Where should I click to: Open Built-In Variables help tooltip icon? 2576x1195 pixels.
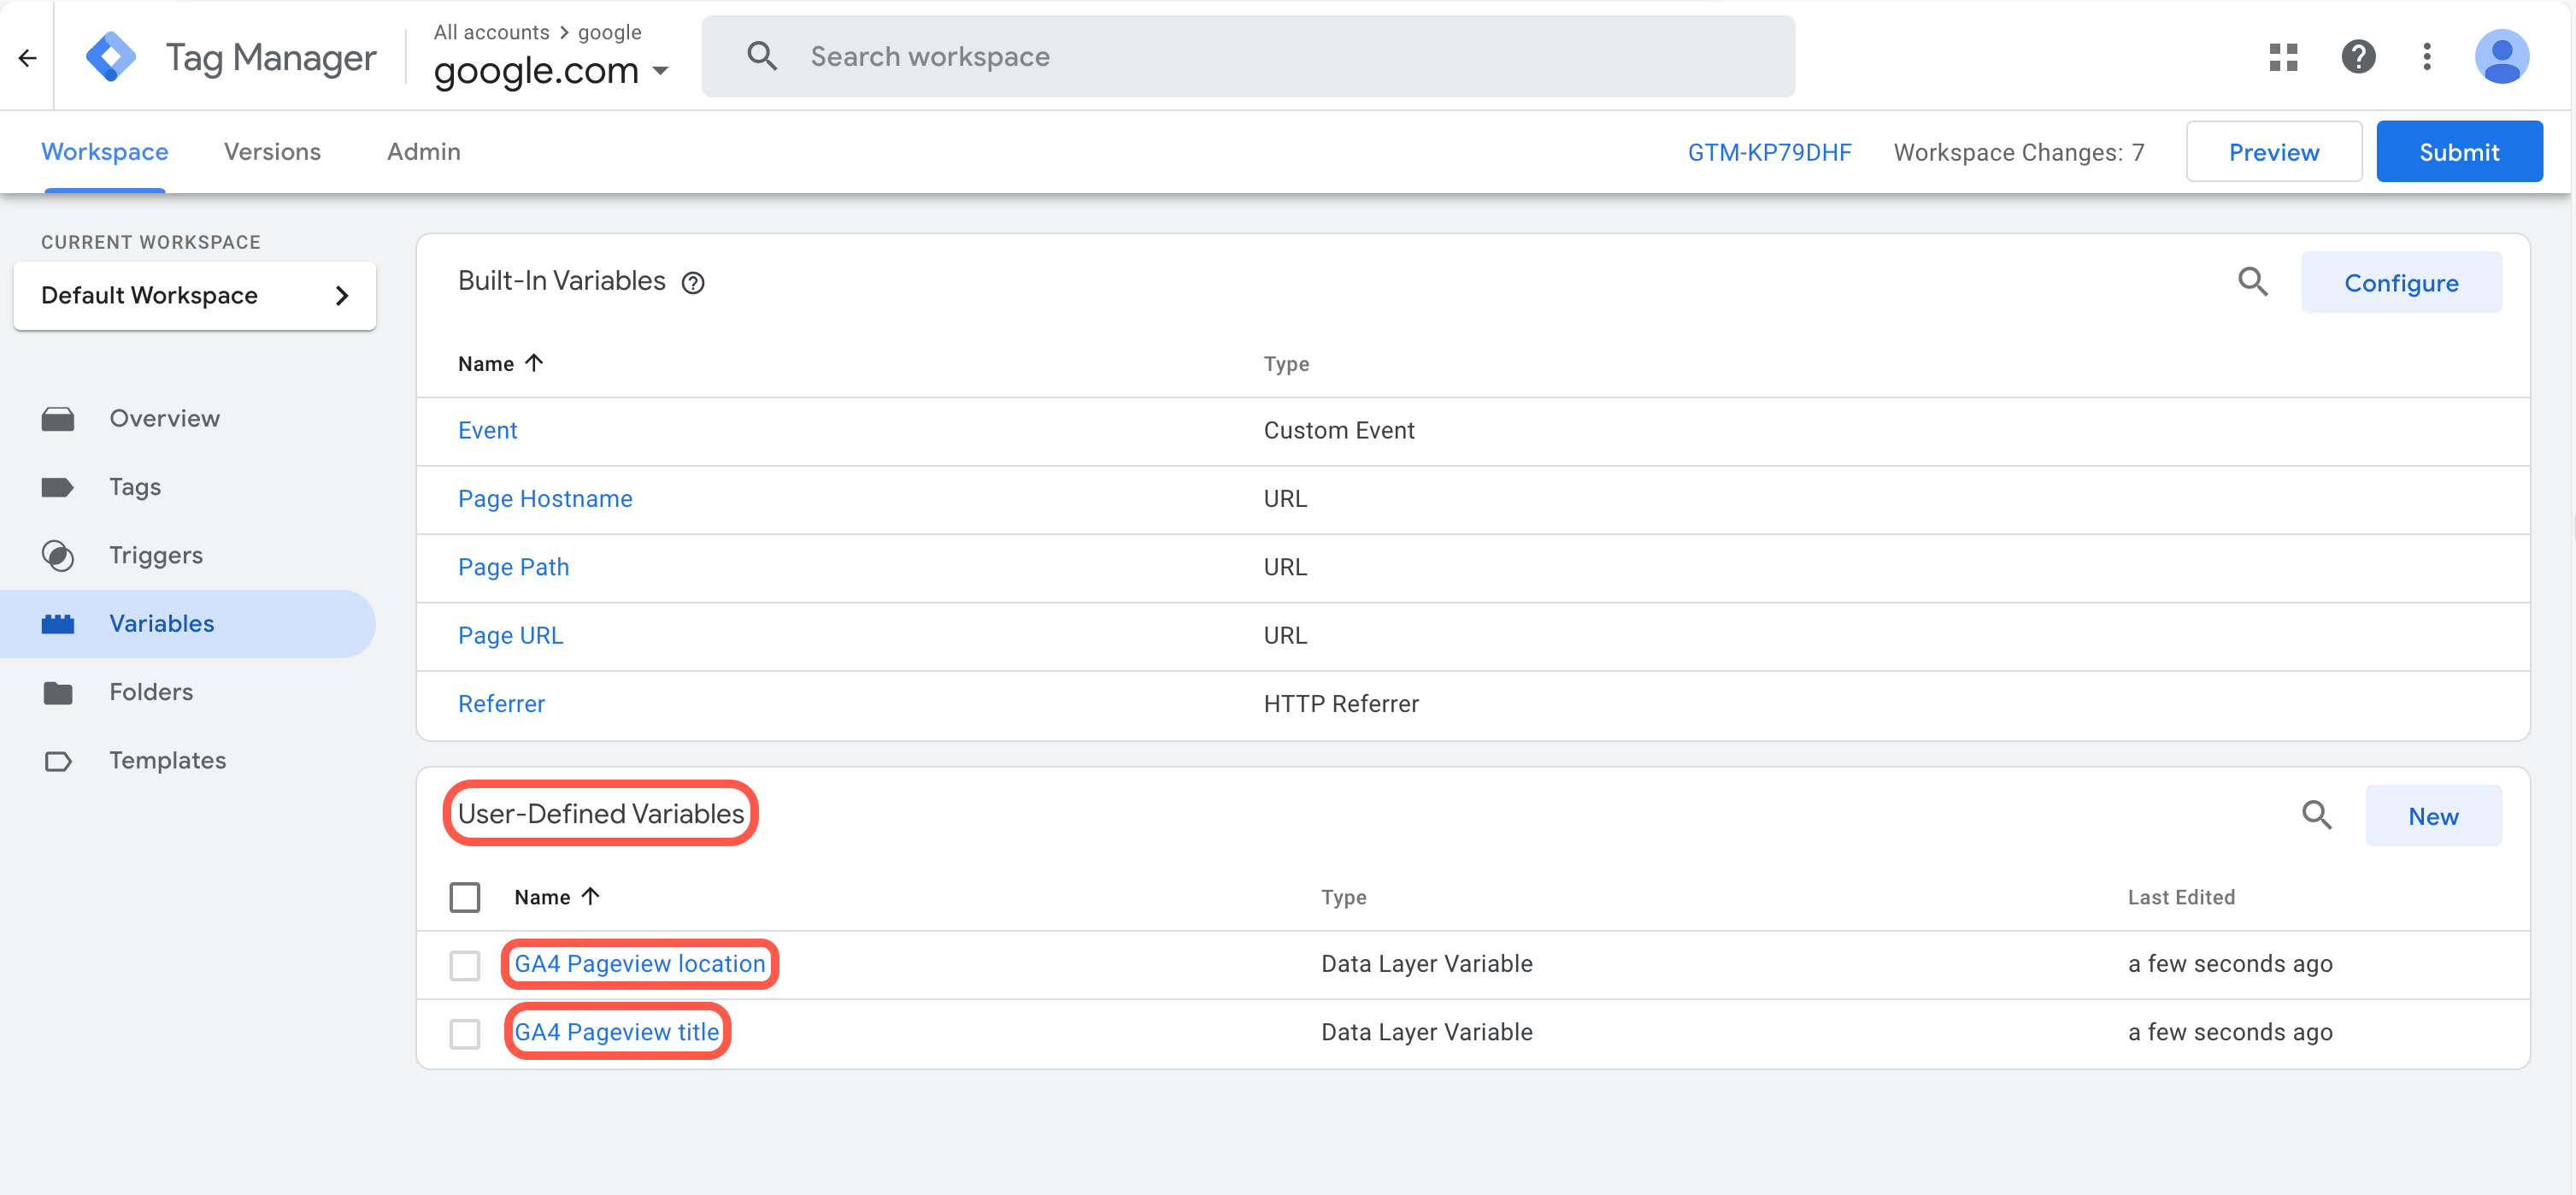[693, 283]
